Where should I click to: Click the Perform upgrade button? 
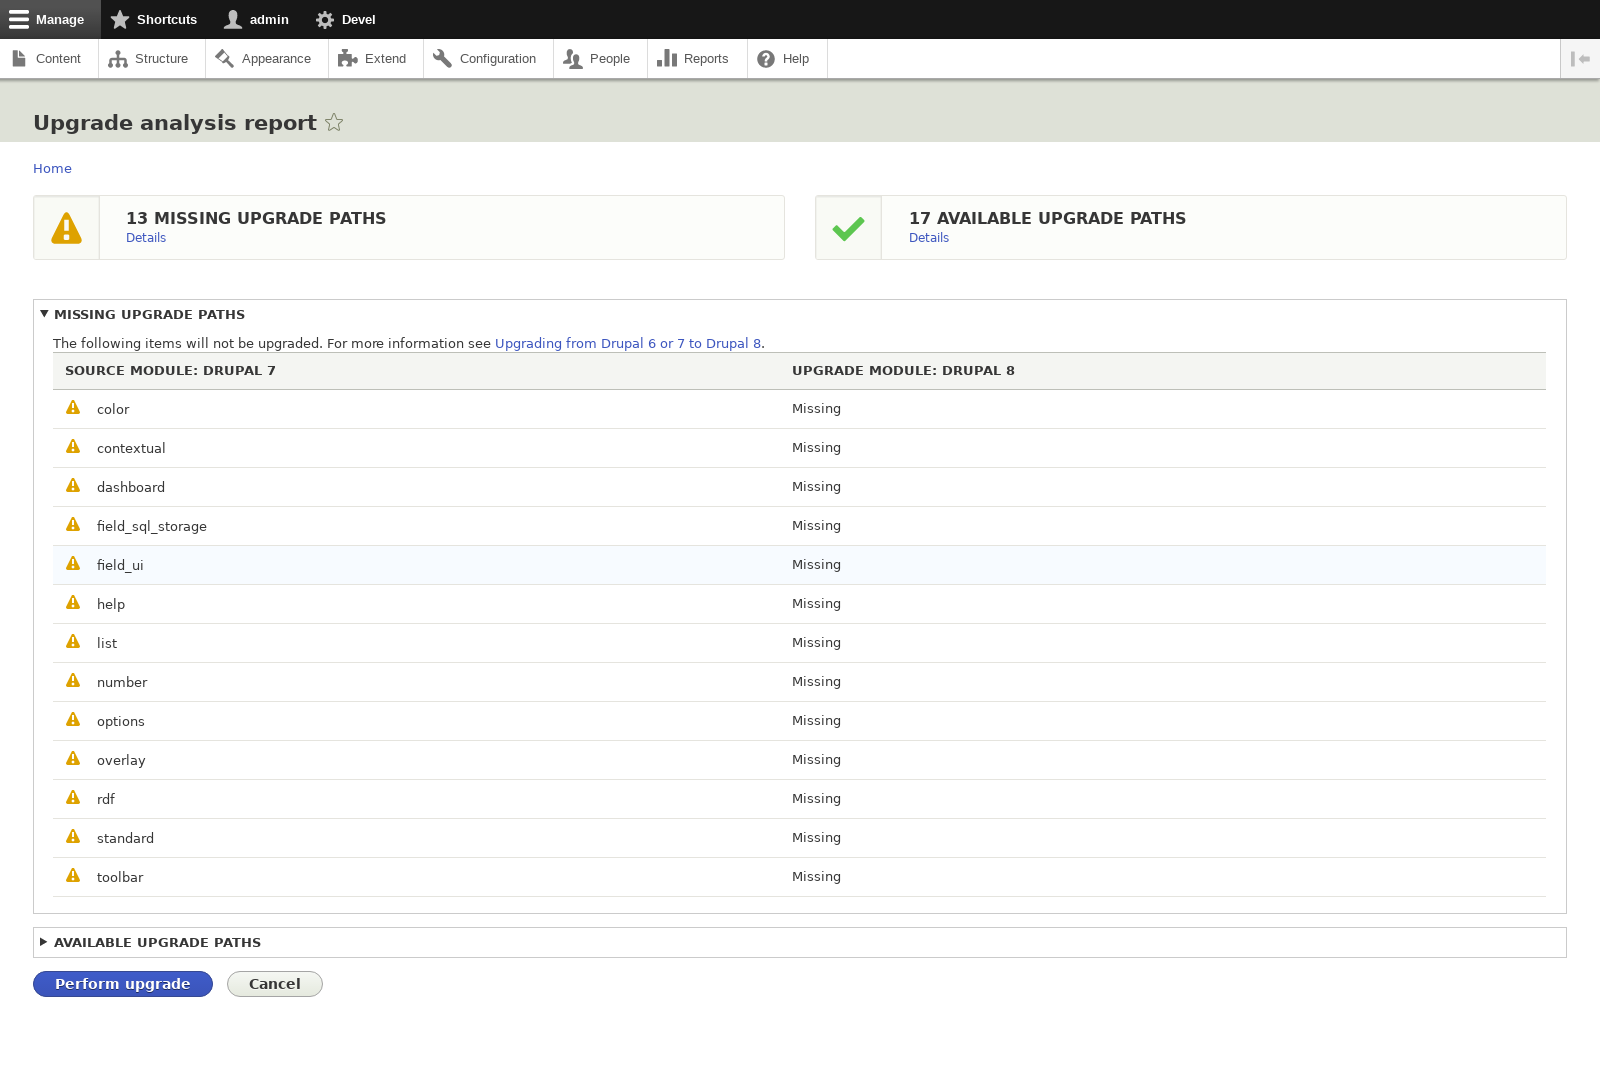coord(123,984)
